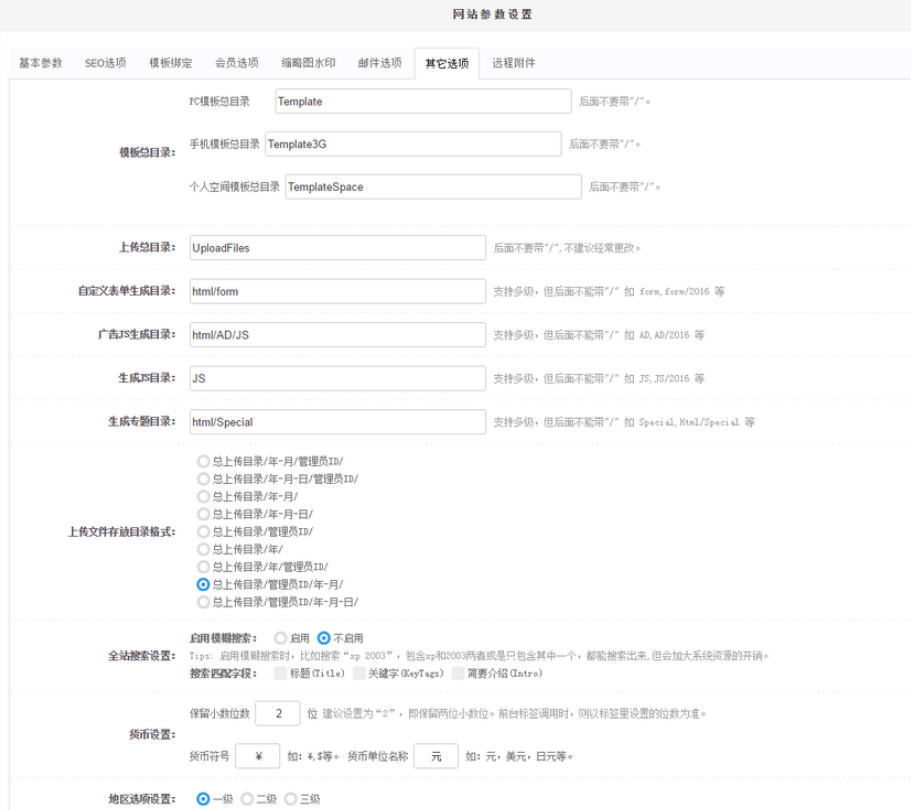Viewport: 911px width, 811px height.
Task: Select 总上传目录/年-月/管理员ID/ upload format
Action: pos(204,462)
